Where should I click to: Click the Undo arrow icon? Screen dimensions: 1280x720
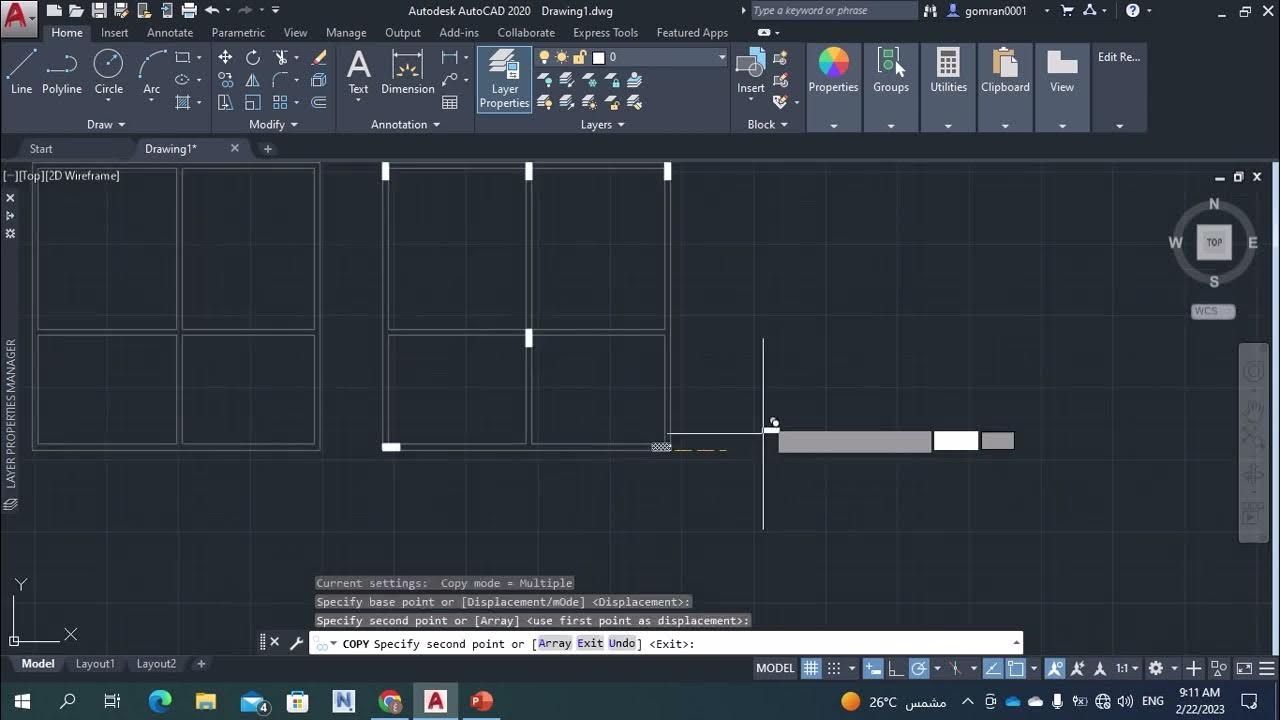(211, 11)
